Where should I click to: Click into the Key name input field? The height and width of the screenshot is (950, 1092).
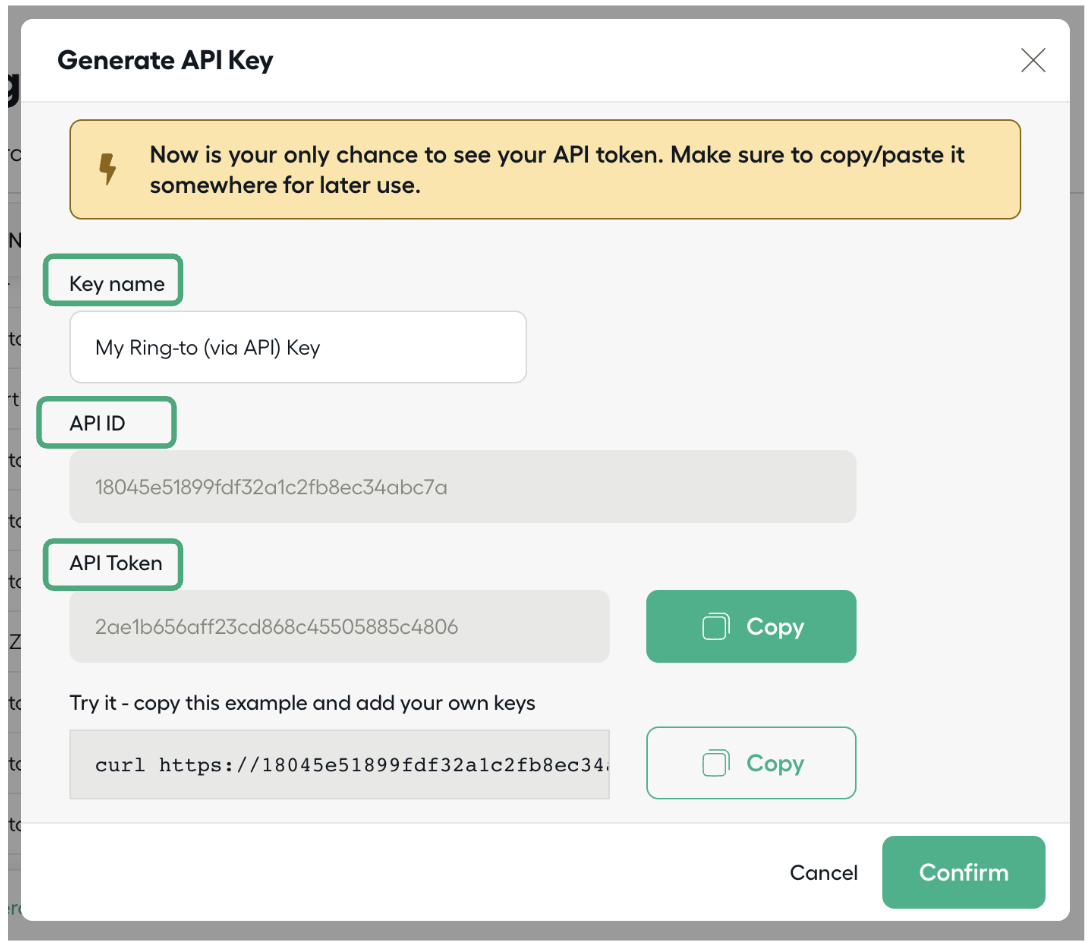298,347
